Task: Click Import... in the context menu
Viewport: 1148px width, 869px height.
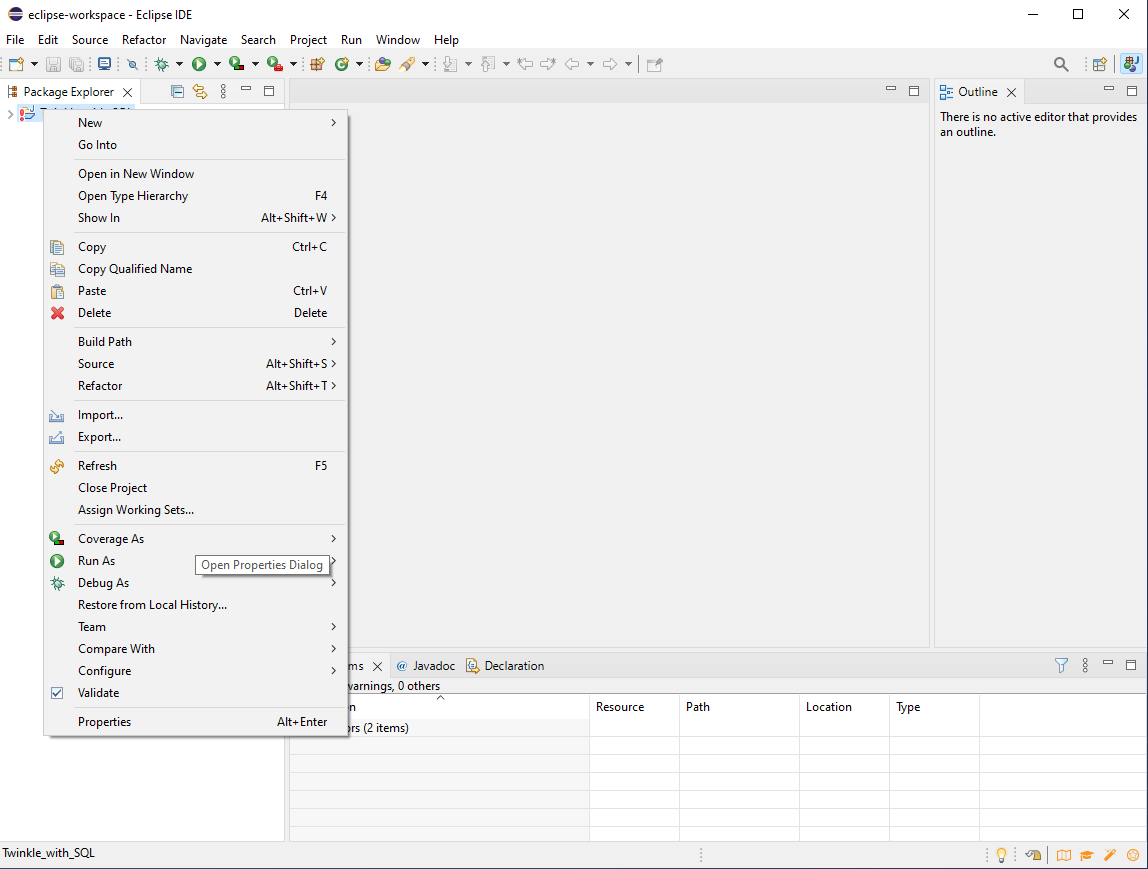Action: click(194, 415)
